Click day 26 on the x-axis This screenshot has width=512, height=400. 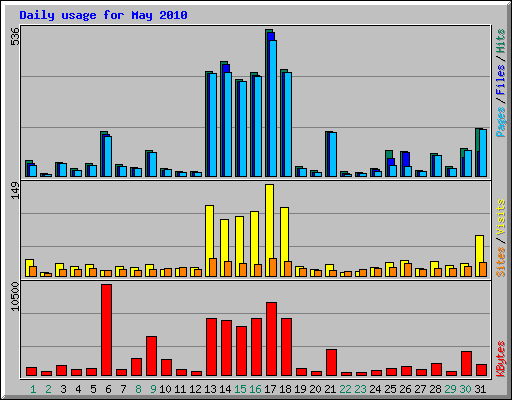pos(405,389)
